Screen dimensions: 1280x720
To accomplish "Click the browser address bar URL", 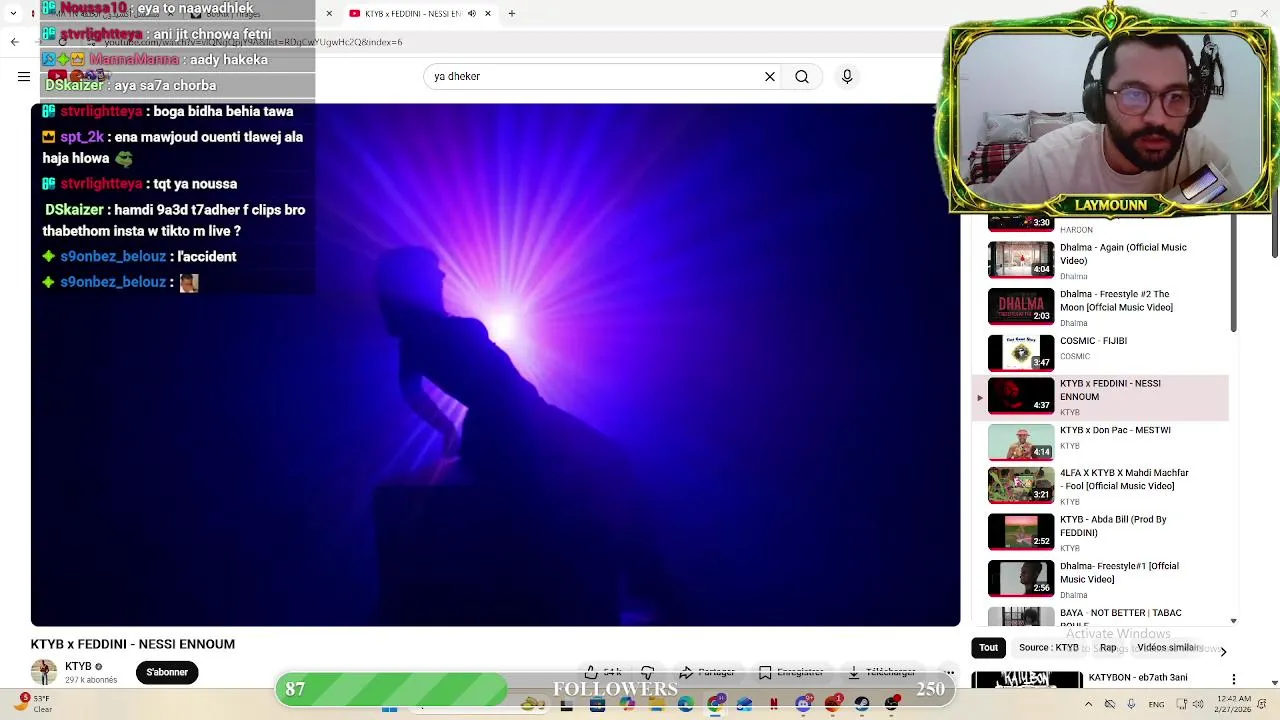I will click(x=253, y=42).
